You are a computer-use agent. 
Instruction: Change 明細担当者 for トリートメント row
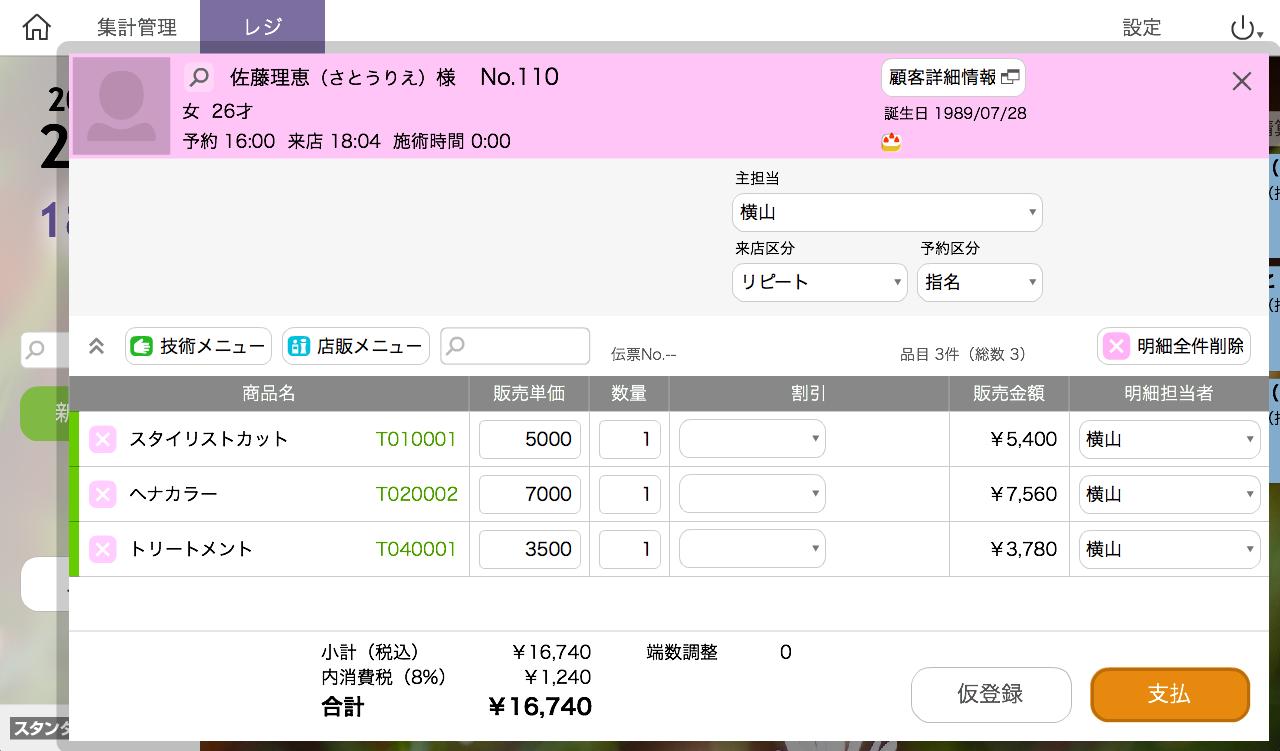(x=1170, y=549)
